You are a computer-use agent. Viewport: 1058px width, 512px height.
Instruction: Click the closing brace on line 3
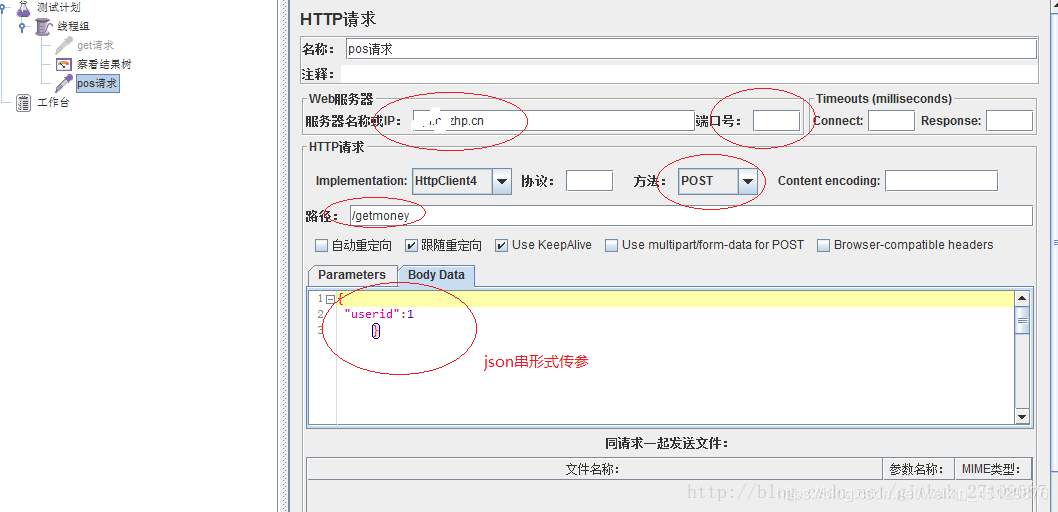pyautogui.click(x=376, y=331)
